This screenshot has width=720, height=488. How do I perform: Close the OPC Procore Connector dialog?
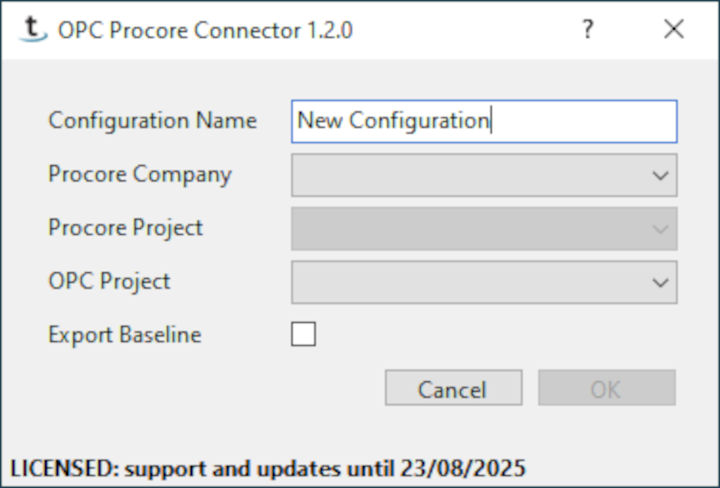(674, 29)
